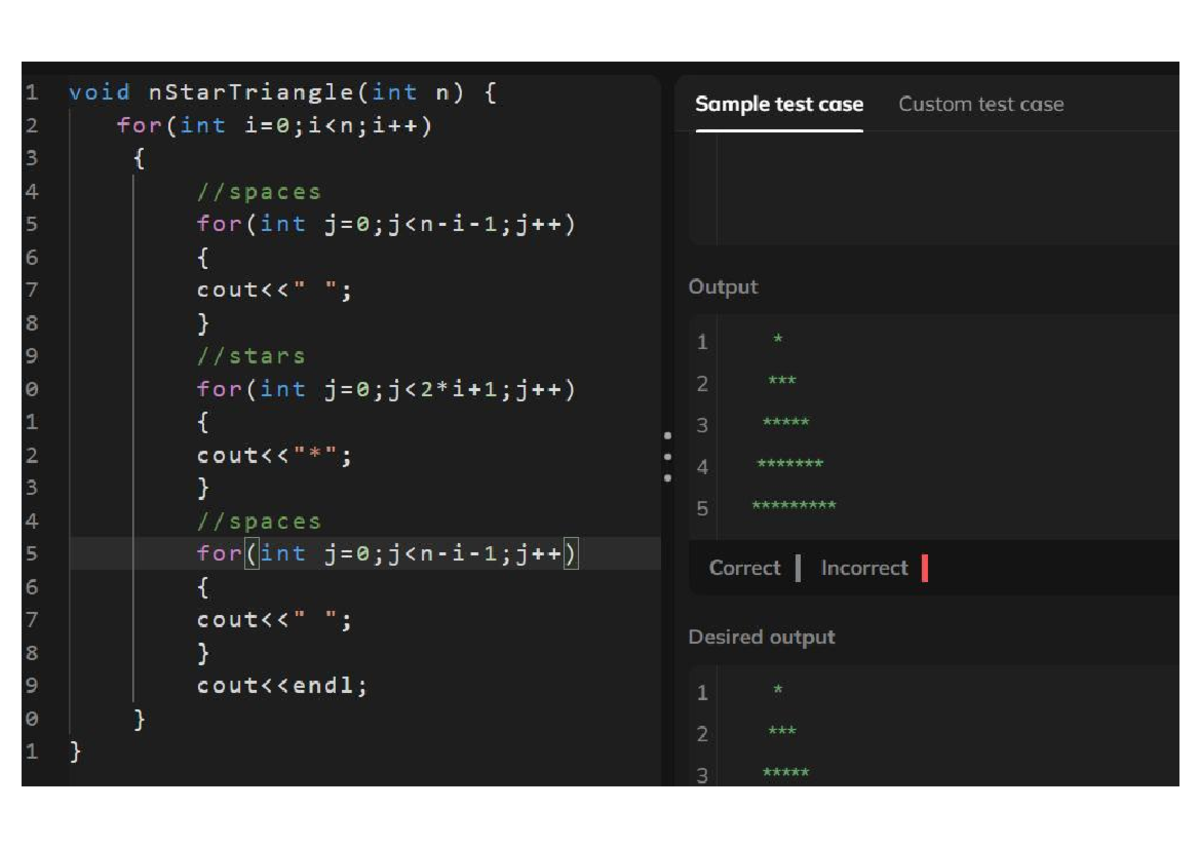Switch to the Sample test case tab
Screen dimensions: 1200x848
click(x=778, y=105)
